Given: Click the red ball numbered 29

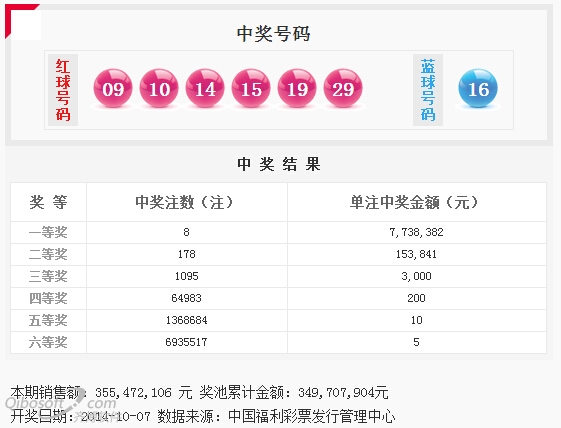Looking at the screenshot, I should click(343, 88).
